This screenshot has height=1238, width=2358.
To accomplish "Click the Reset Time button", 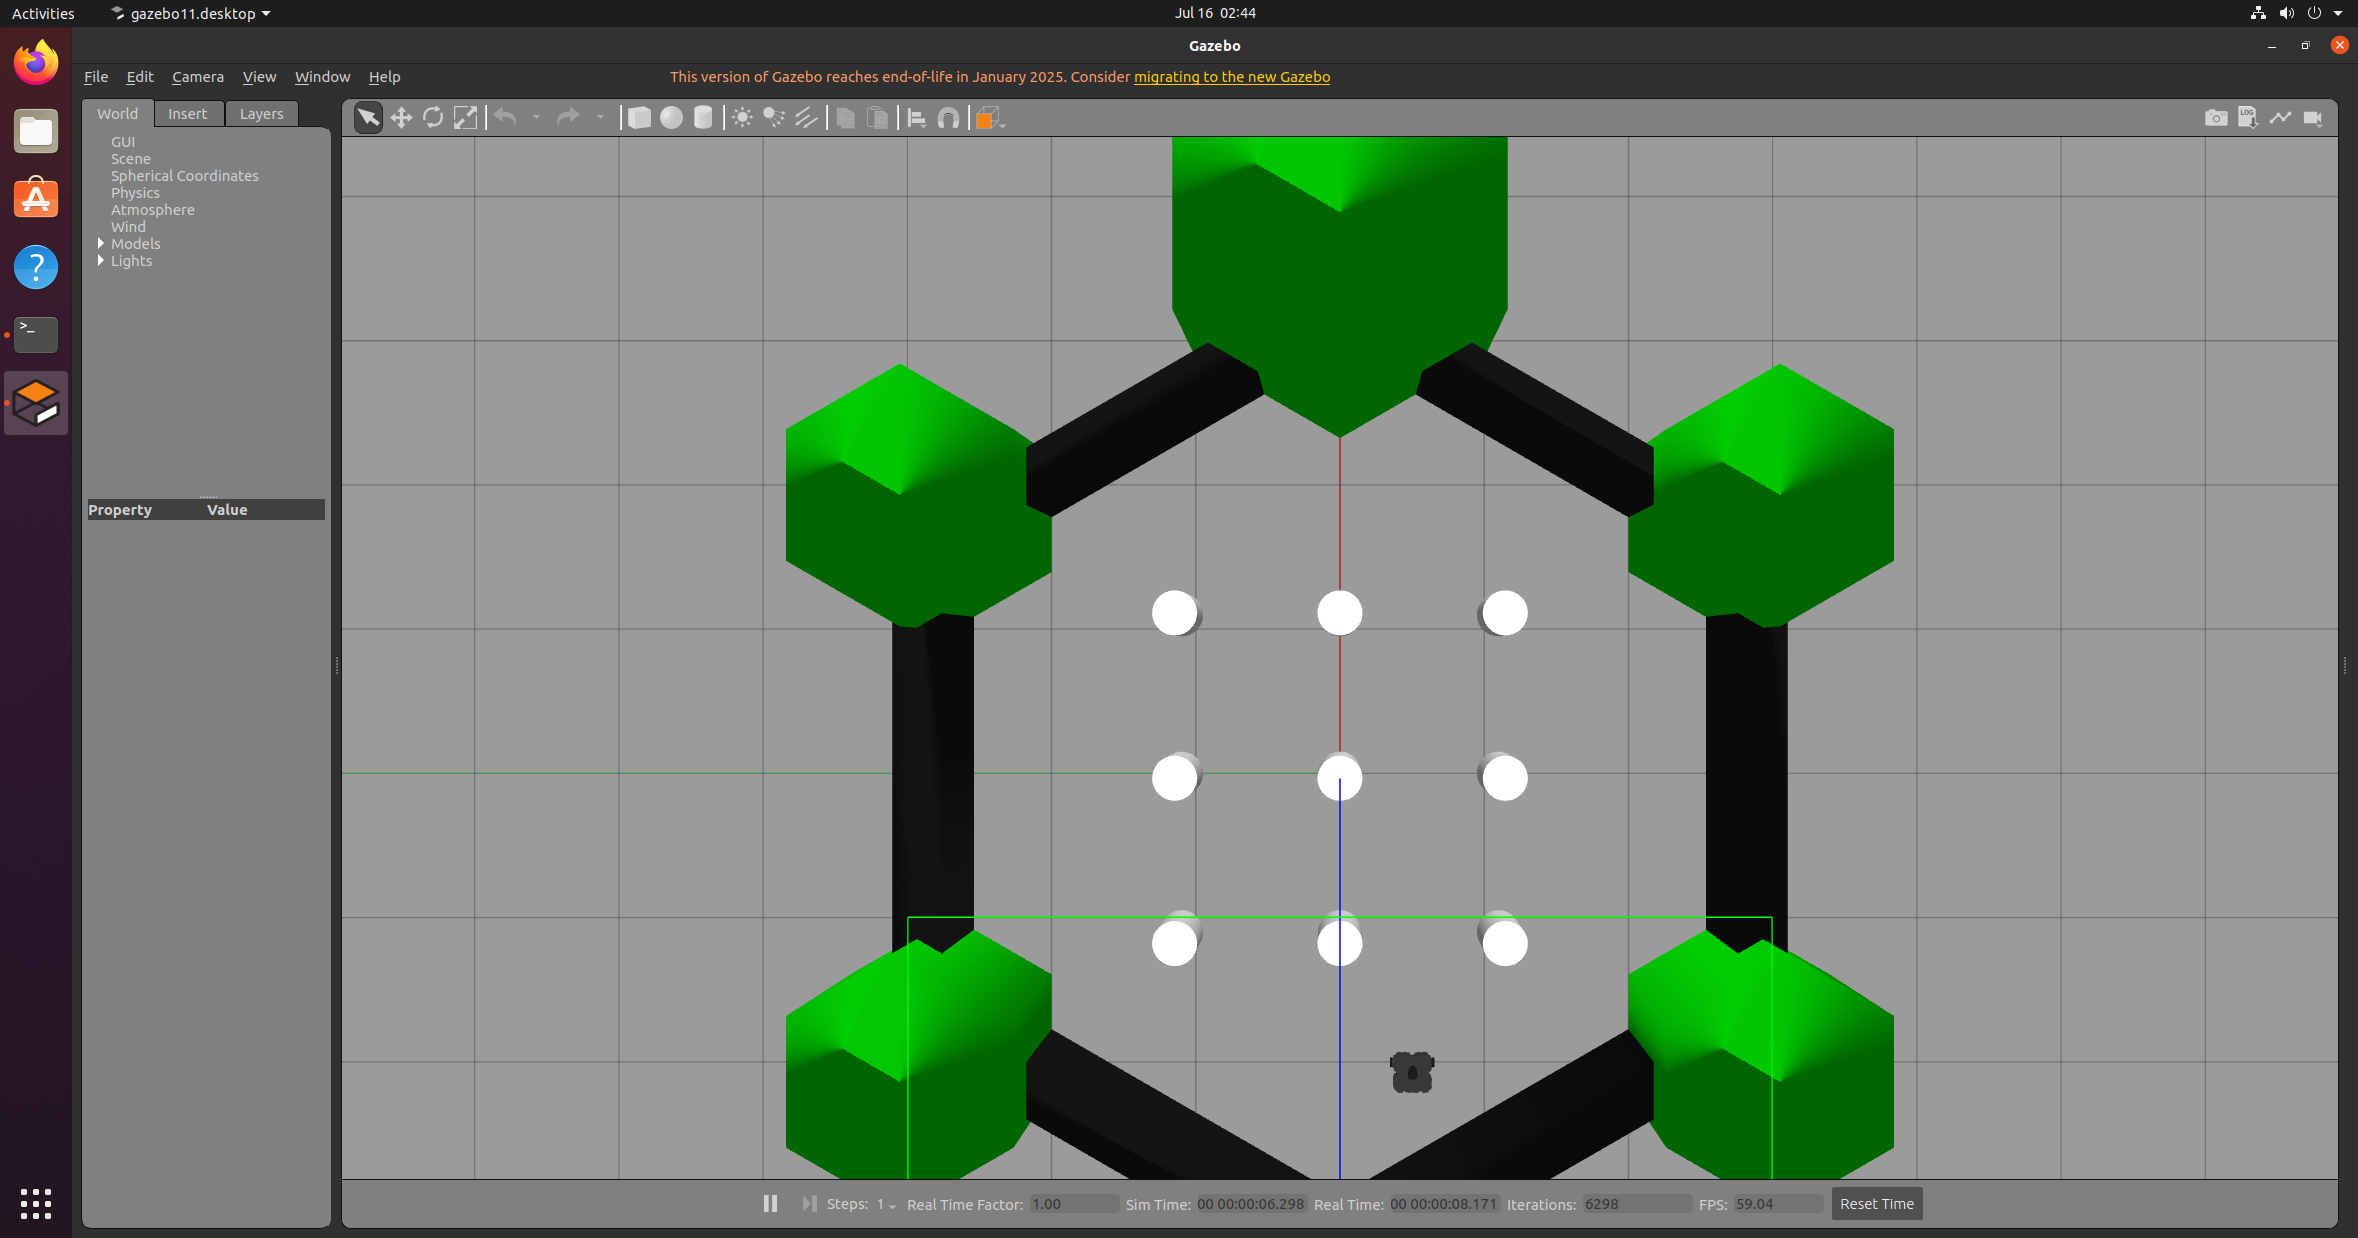I will [1876, 1204].
